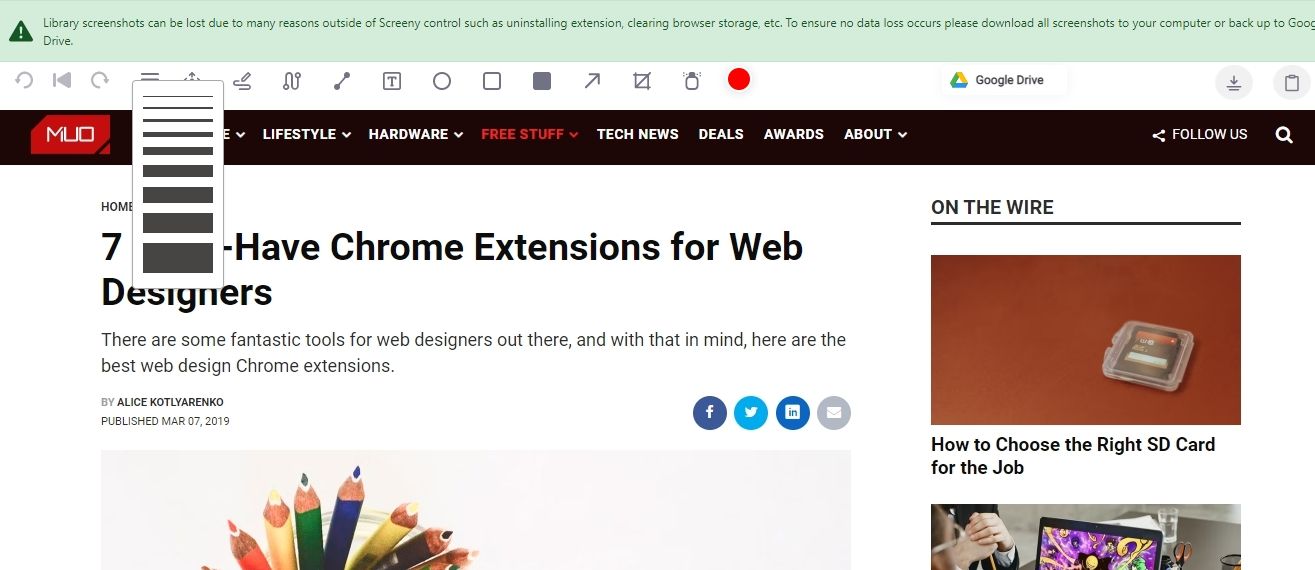Share article via email icon
Viewport: 1315px width, 570px height.
tap(834, 413)
